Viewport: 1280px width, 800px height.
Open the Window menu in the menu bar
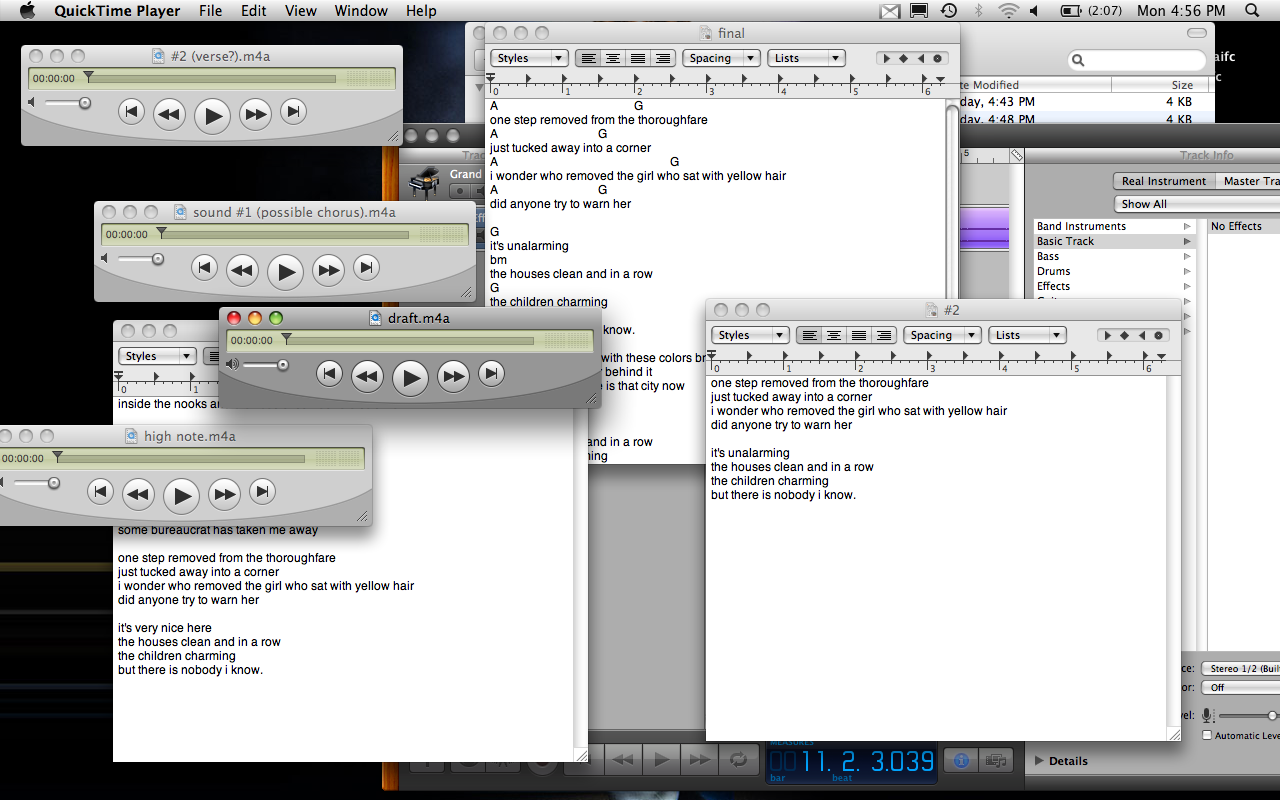[361, 11]
